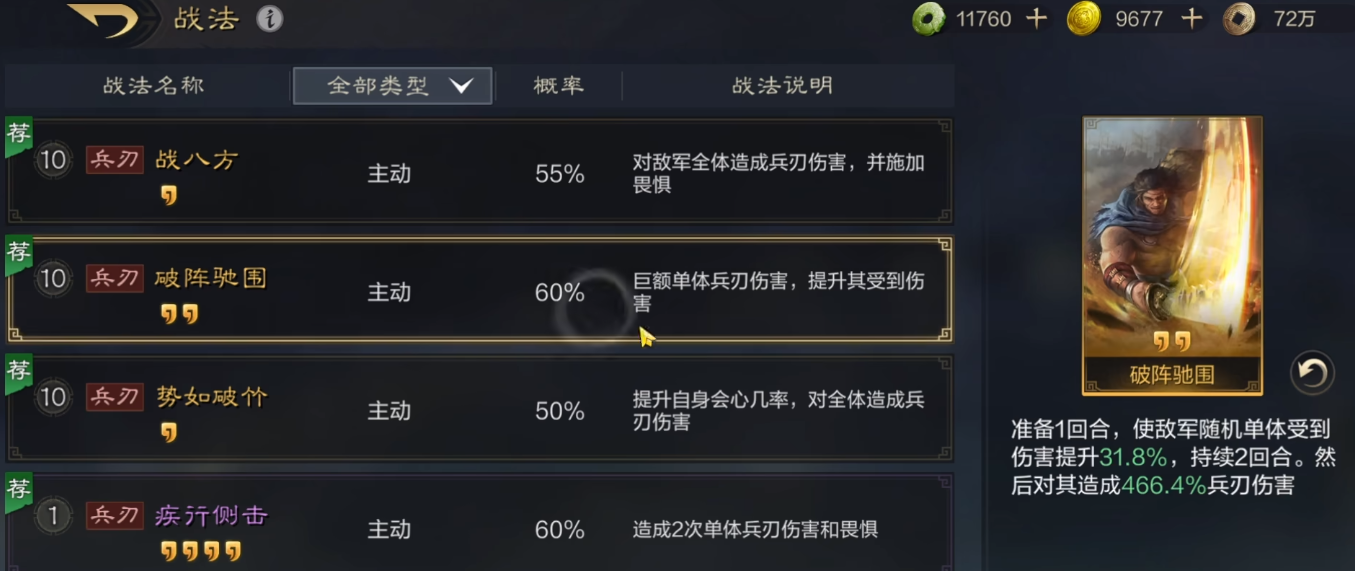Image resolution: width=1355 pixels, height=571 pixels.
Task: Click the level 10 badge of 破阵驰围
Action: pyautogui.click(x=52, y=278)
